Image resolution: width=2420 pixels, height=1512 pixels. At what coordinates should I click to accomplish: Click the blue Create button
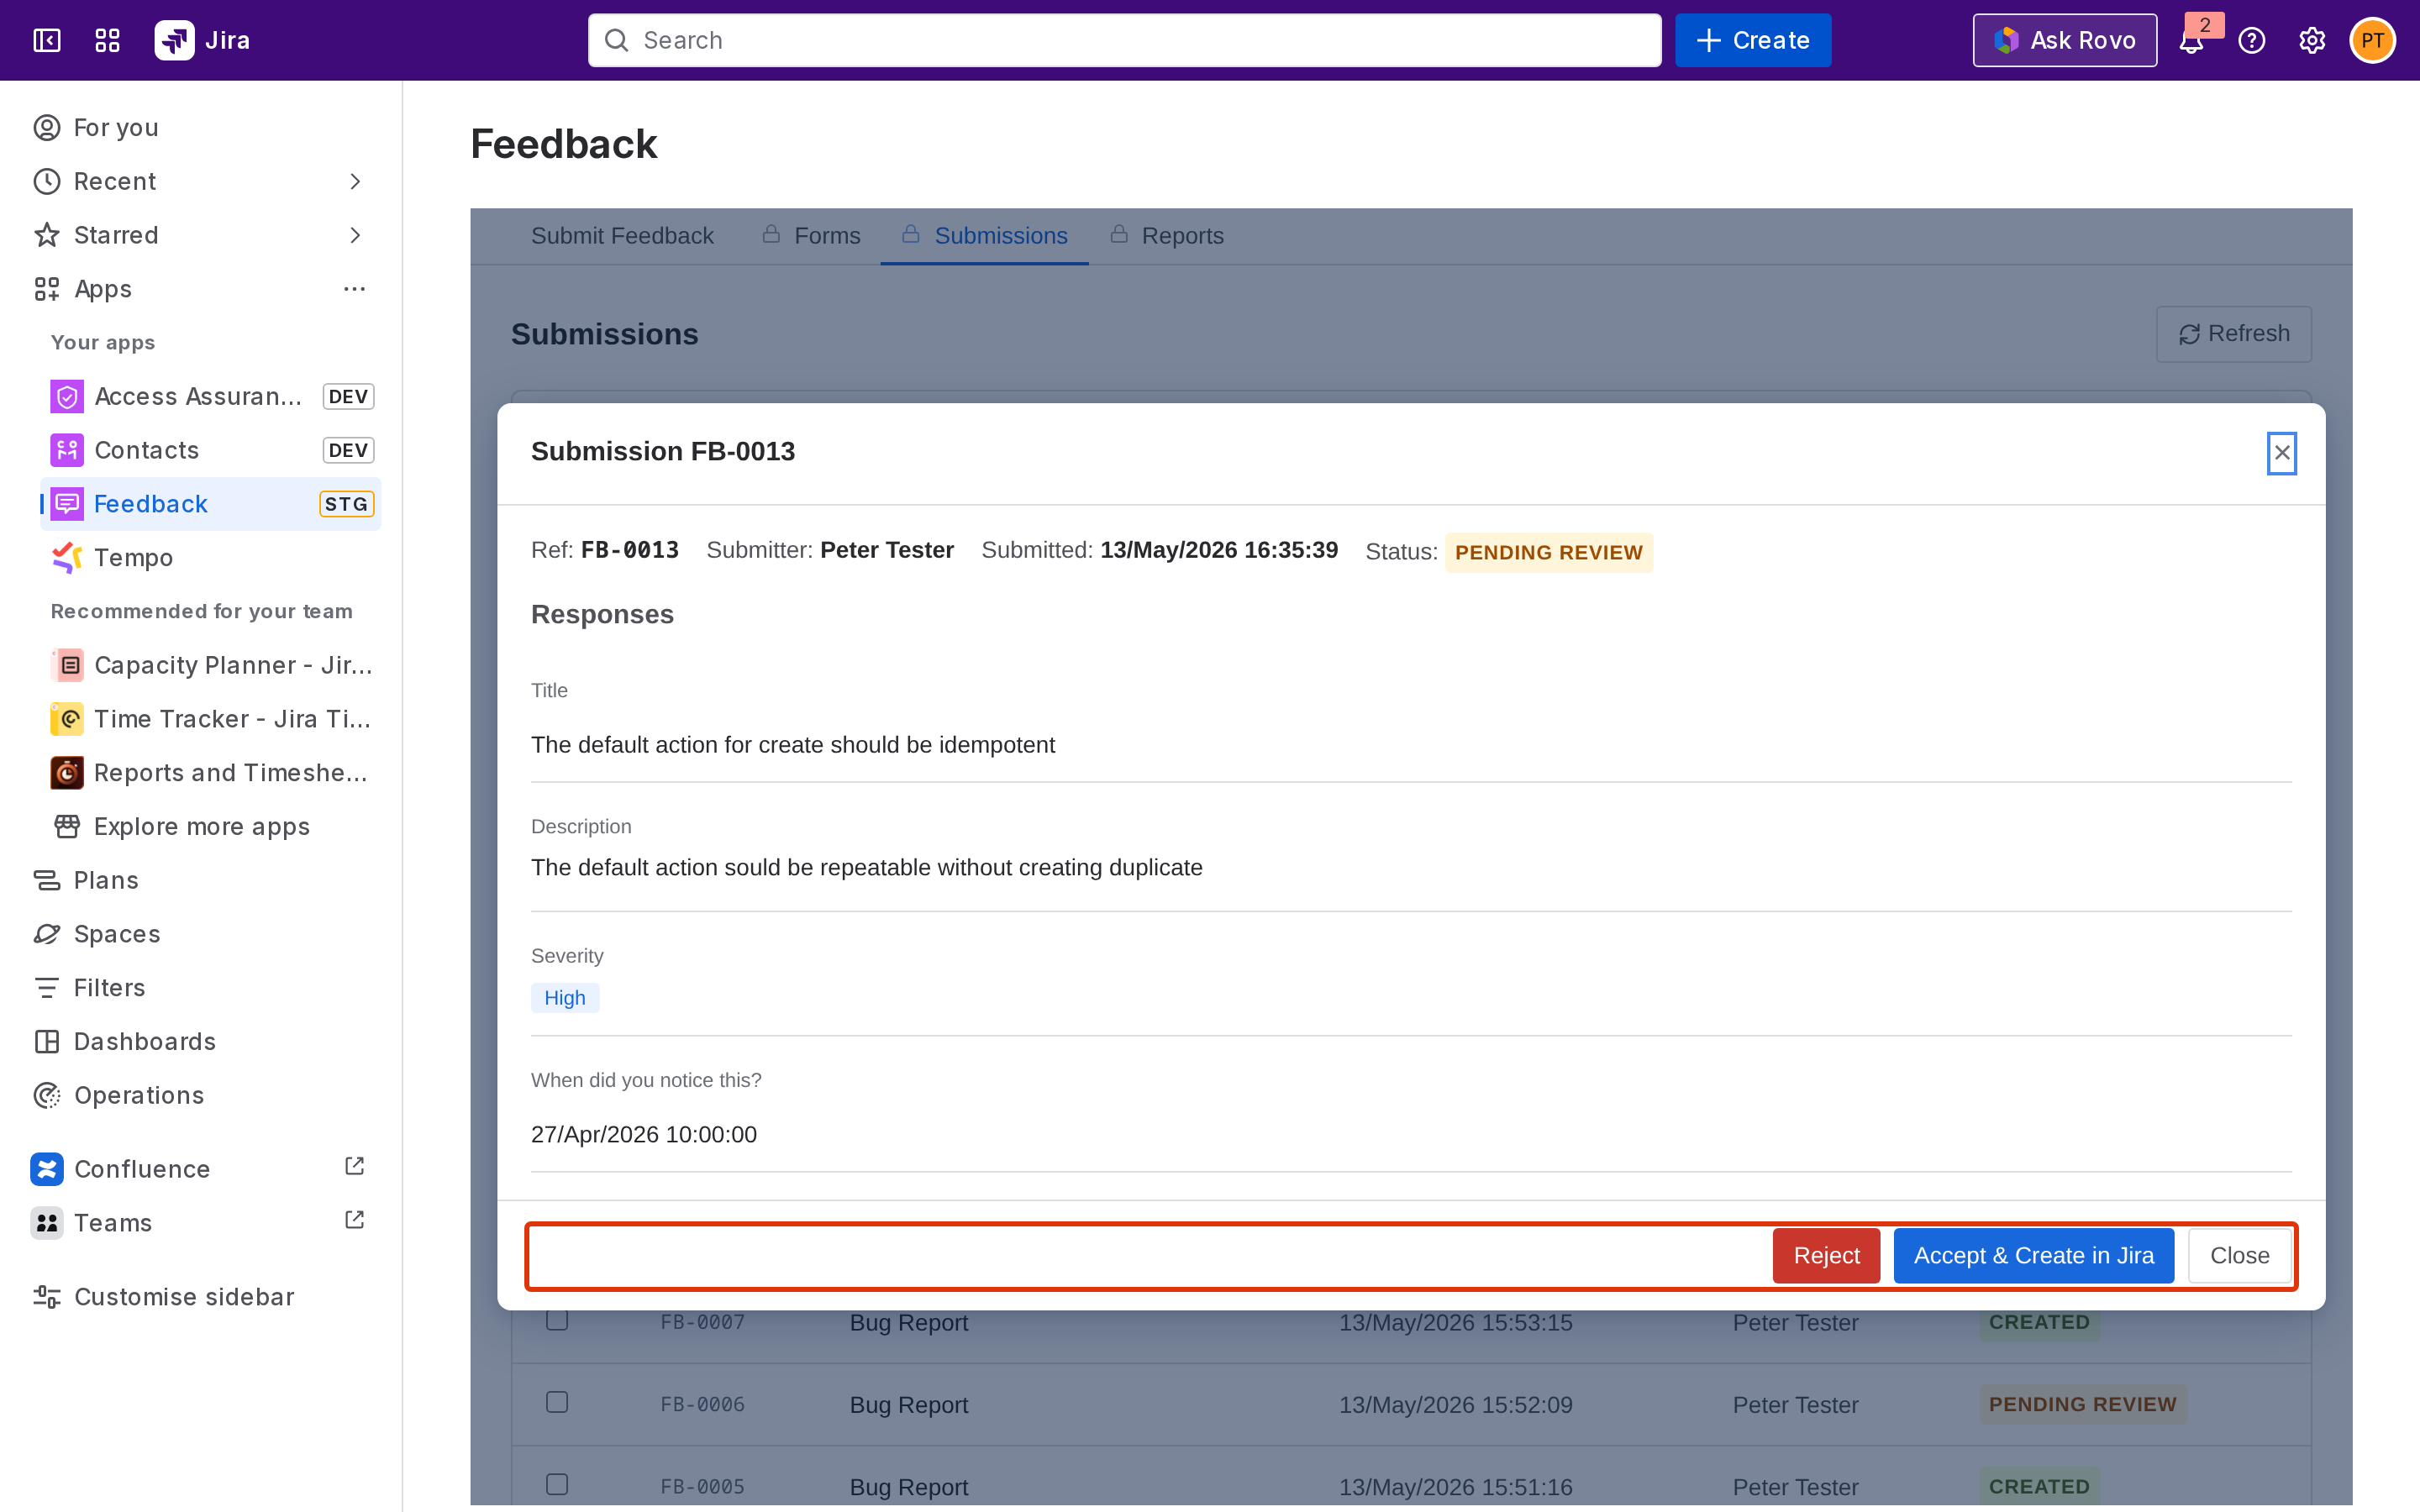(x=1753, y=40)
